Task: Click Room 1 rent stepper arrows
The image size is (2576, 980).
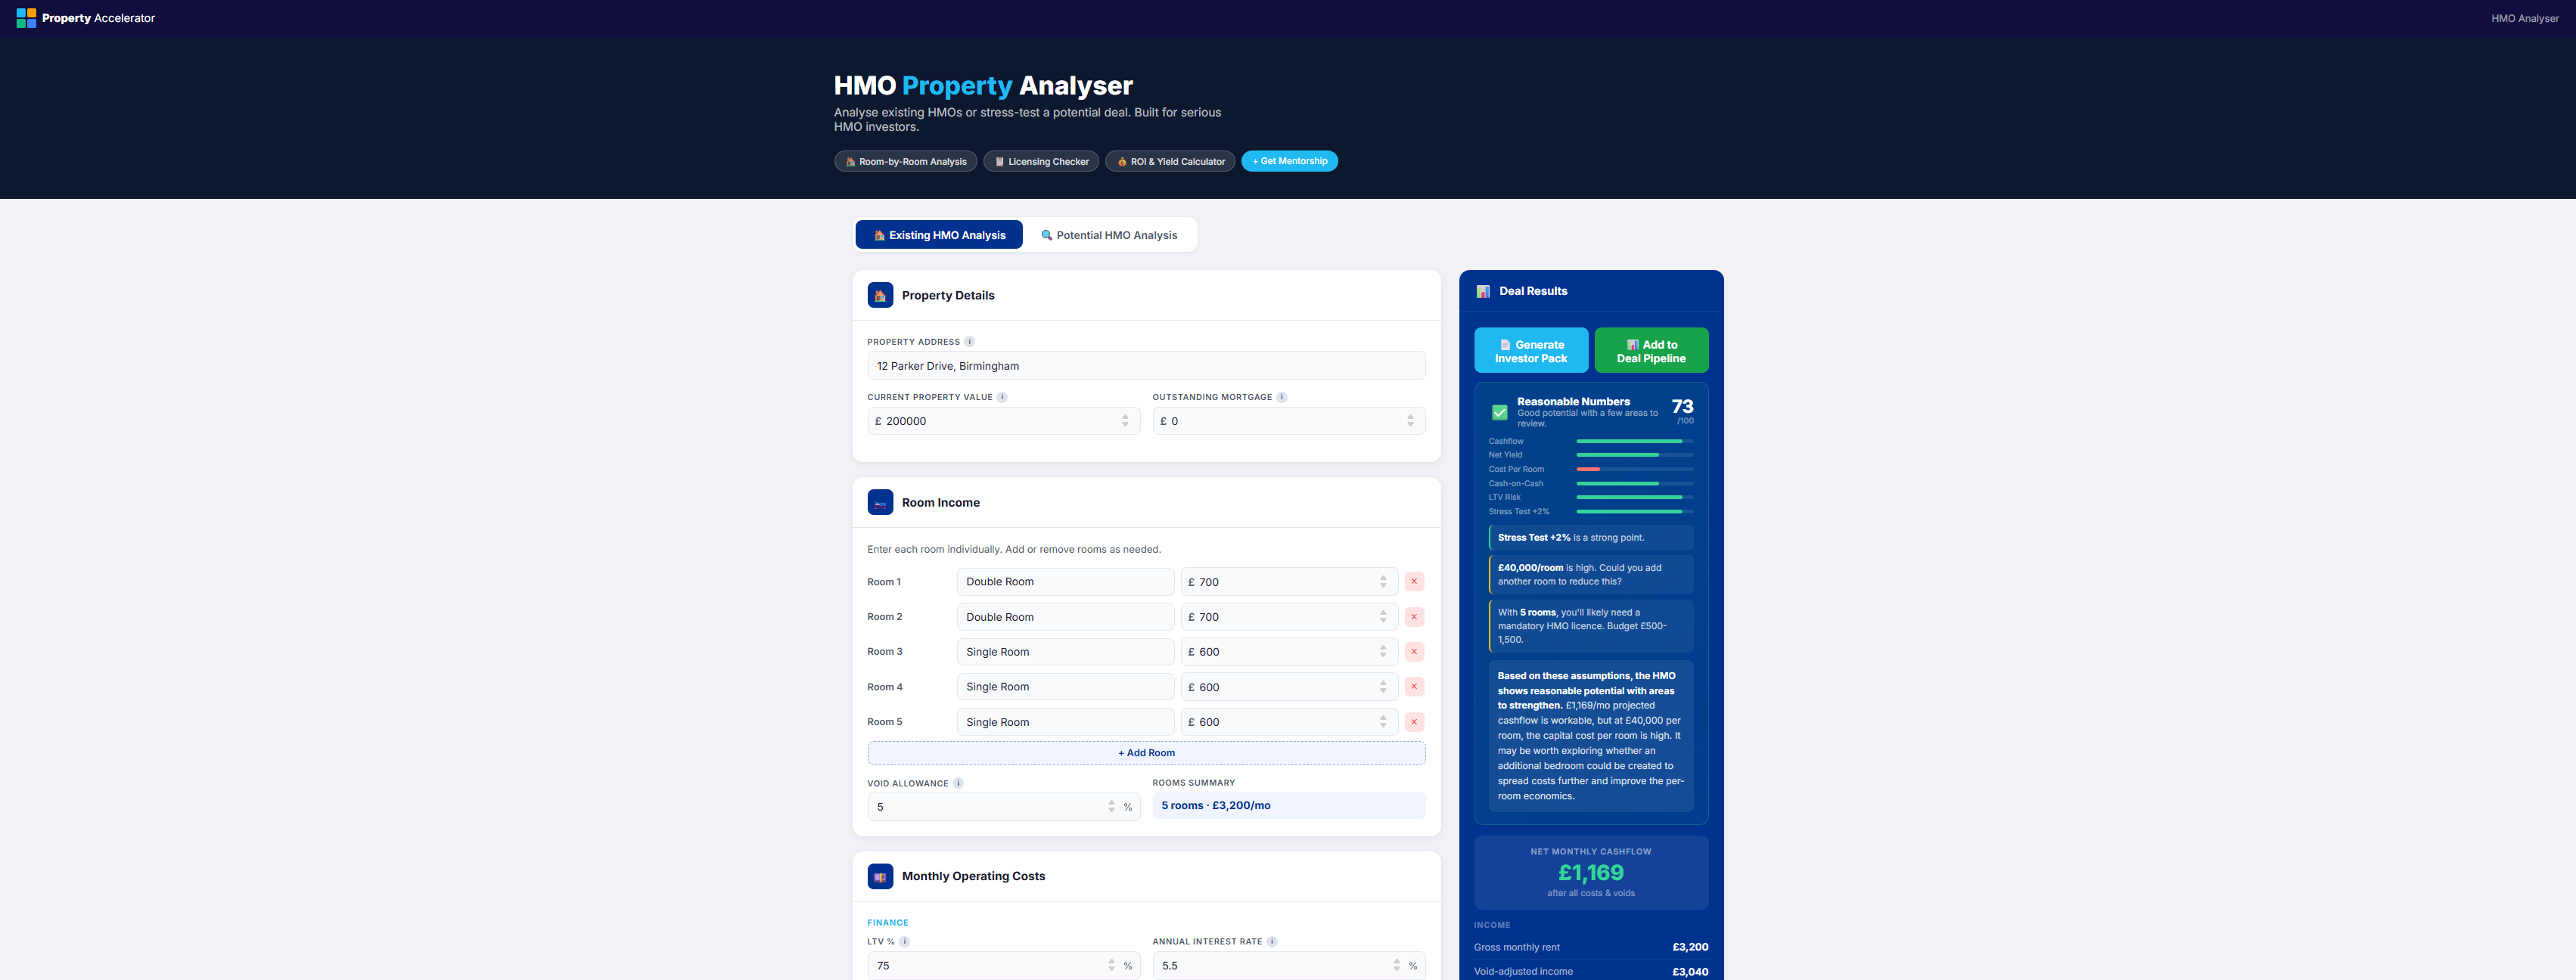Action: [1383, 582]
